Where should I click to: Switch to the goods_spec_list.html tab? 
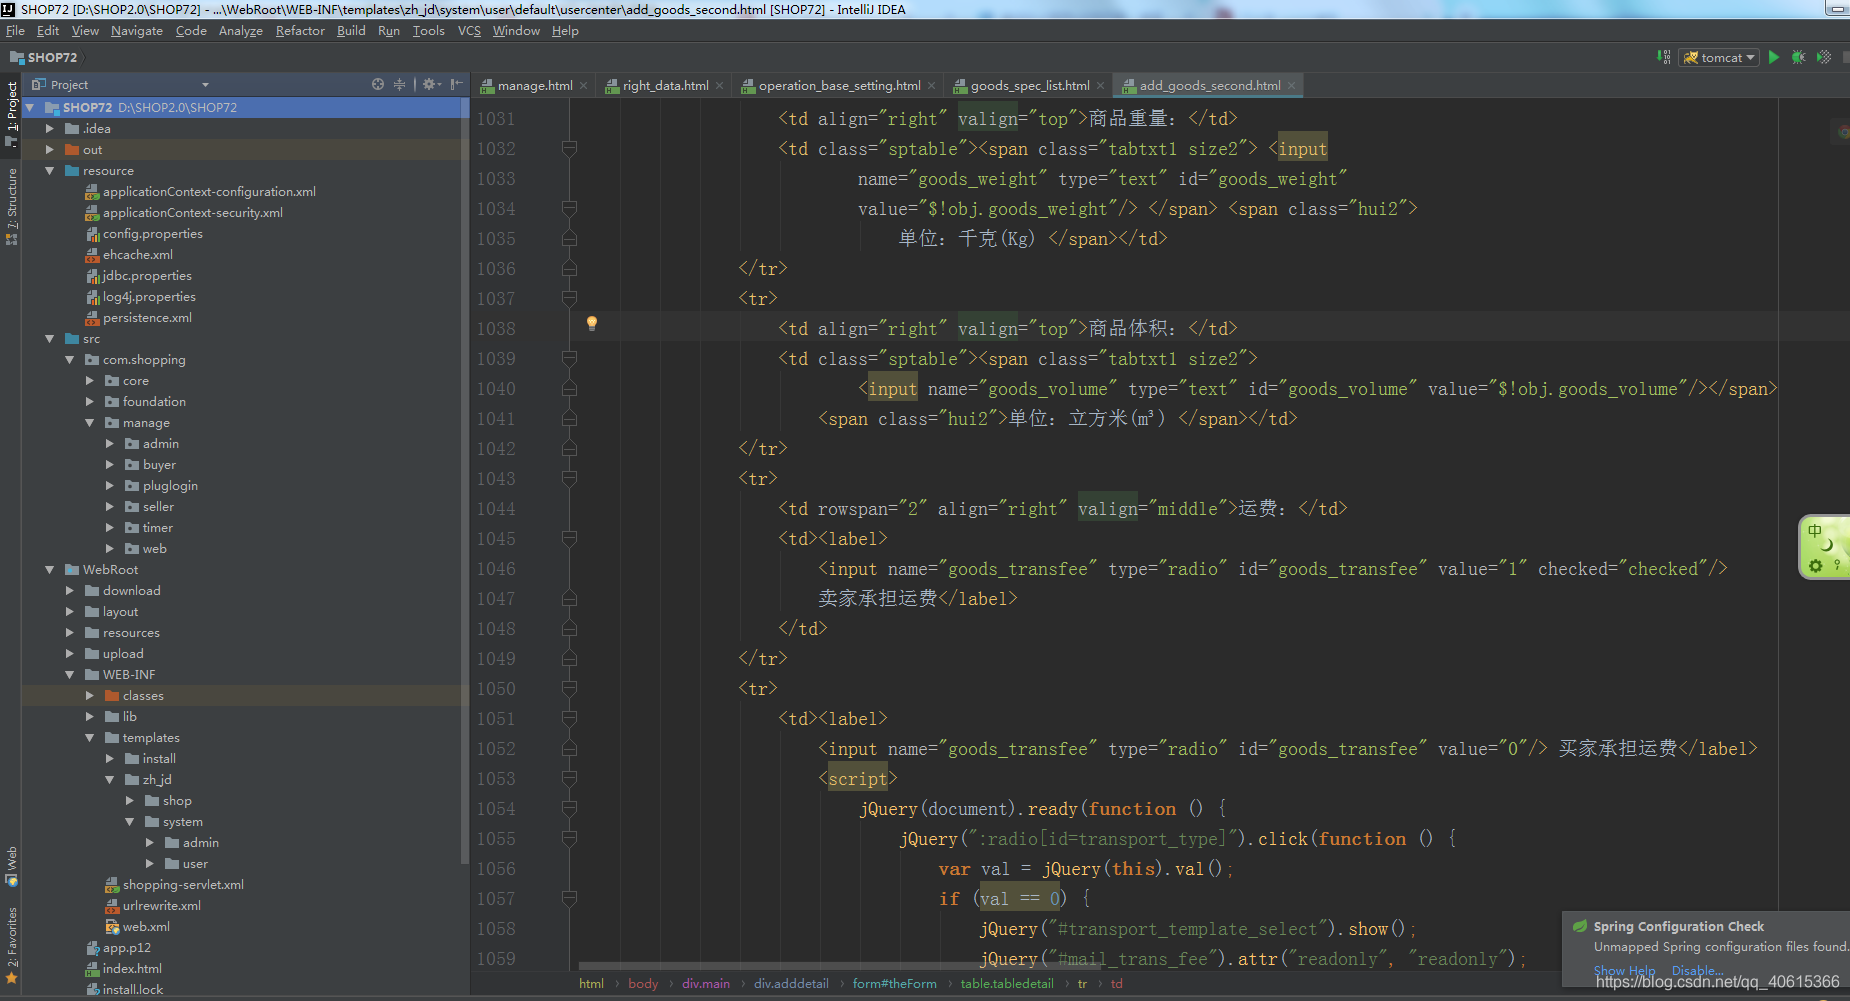(1030, 86)
